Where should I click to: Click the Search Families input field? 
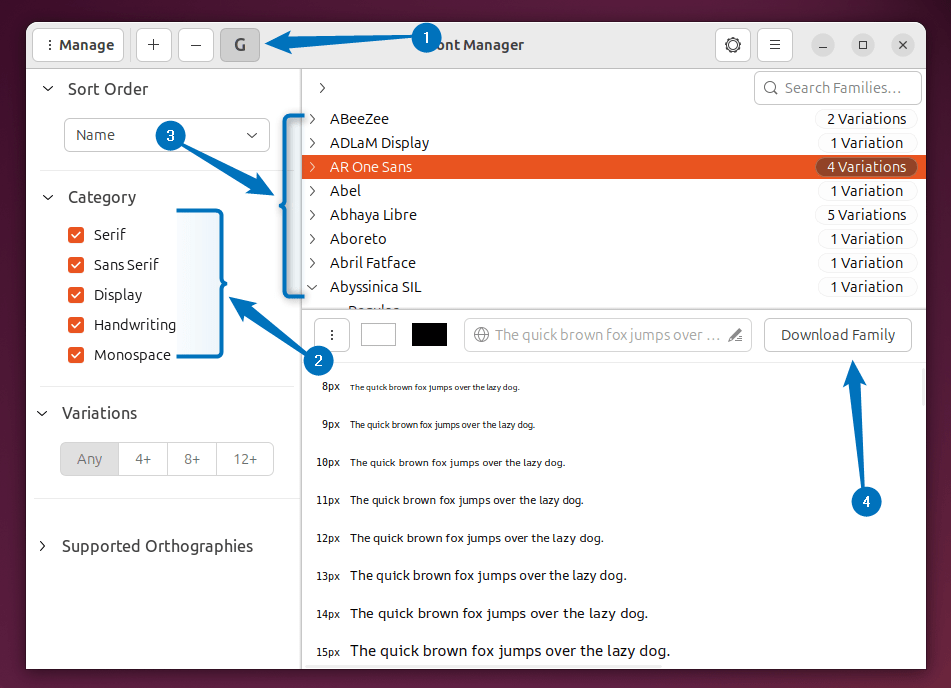(838, 87)
